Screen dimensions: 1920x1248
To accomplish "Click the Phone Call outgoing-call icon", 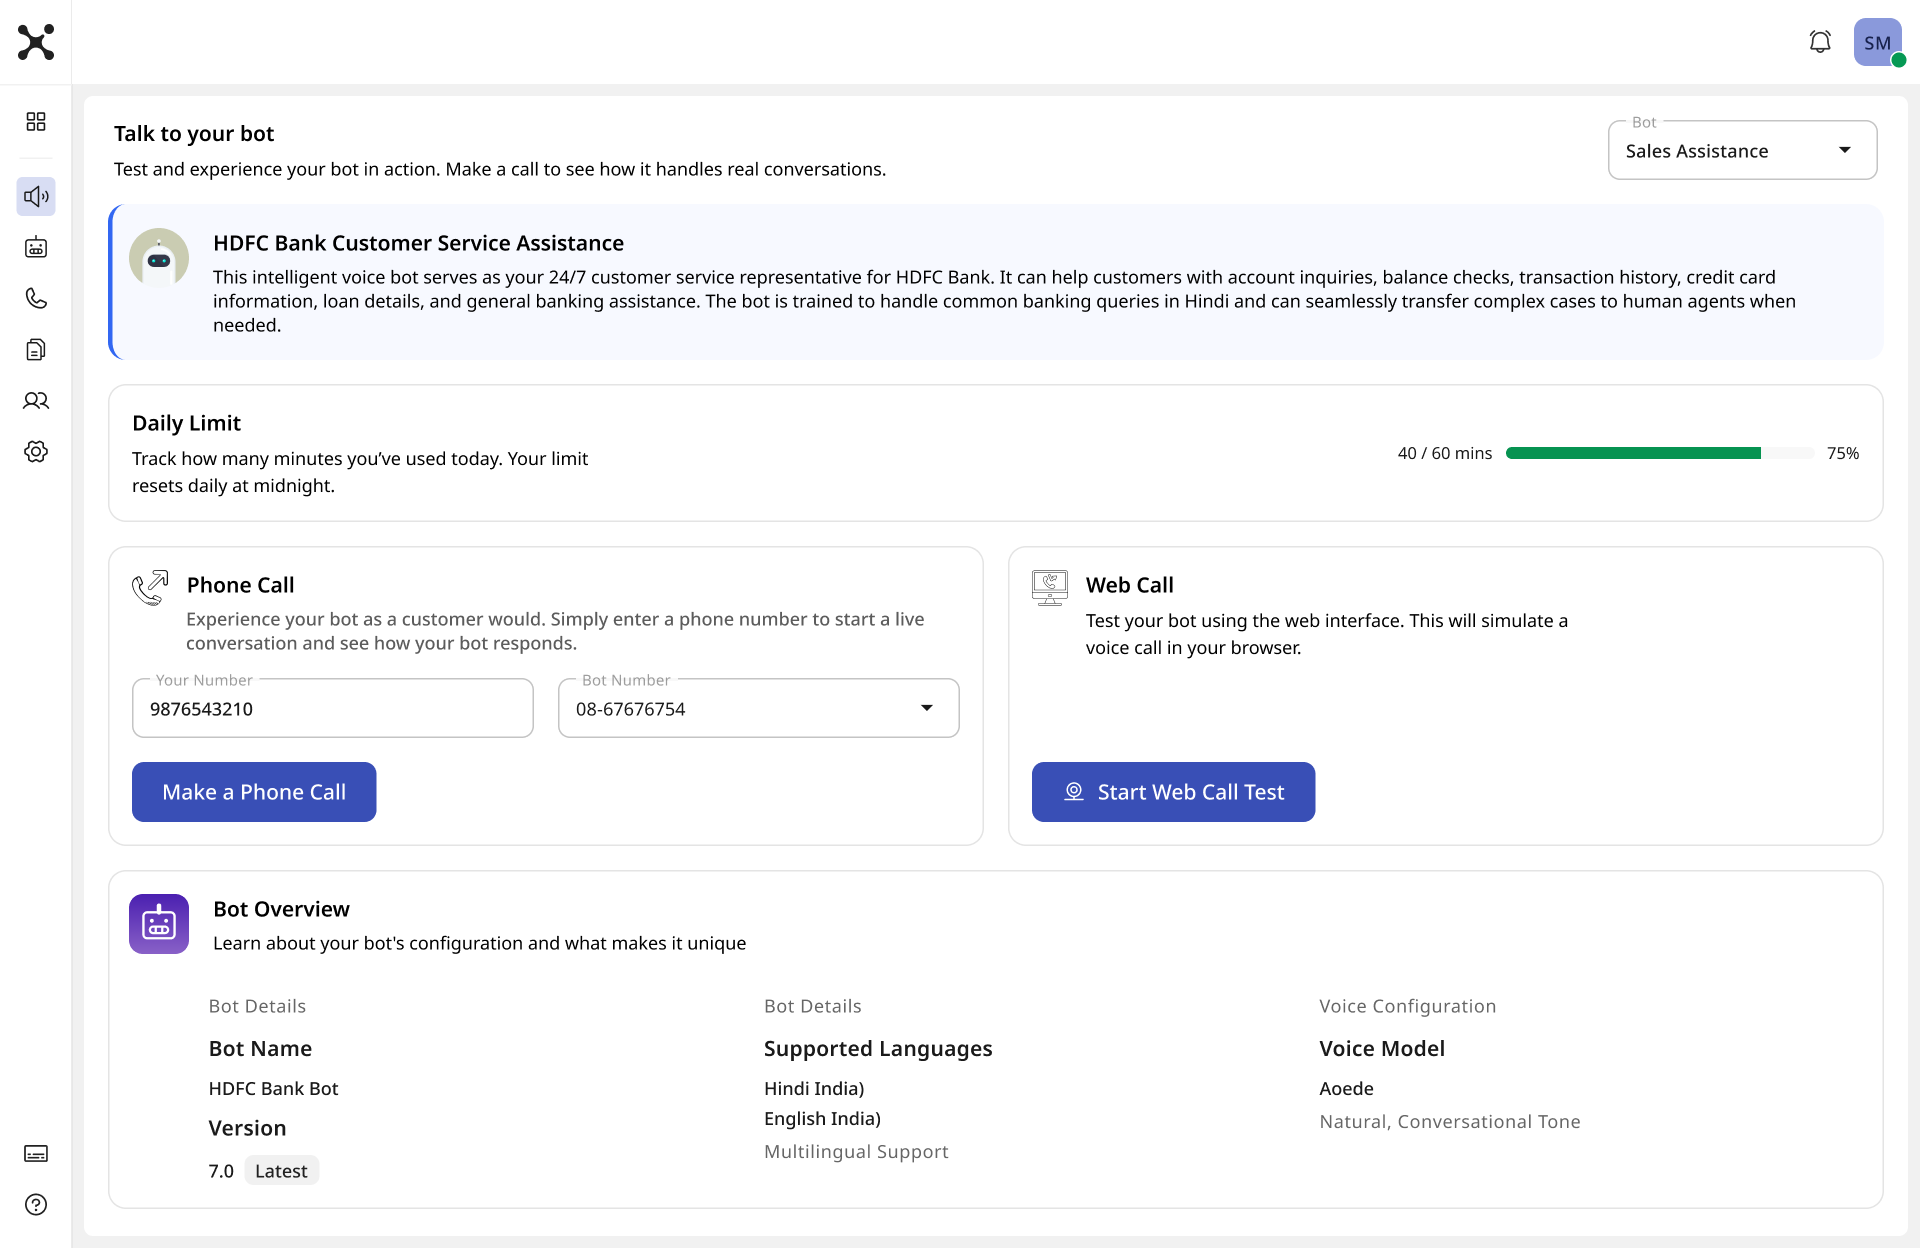I will (x=150, y=587).
